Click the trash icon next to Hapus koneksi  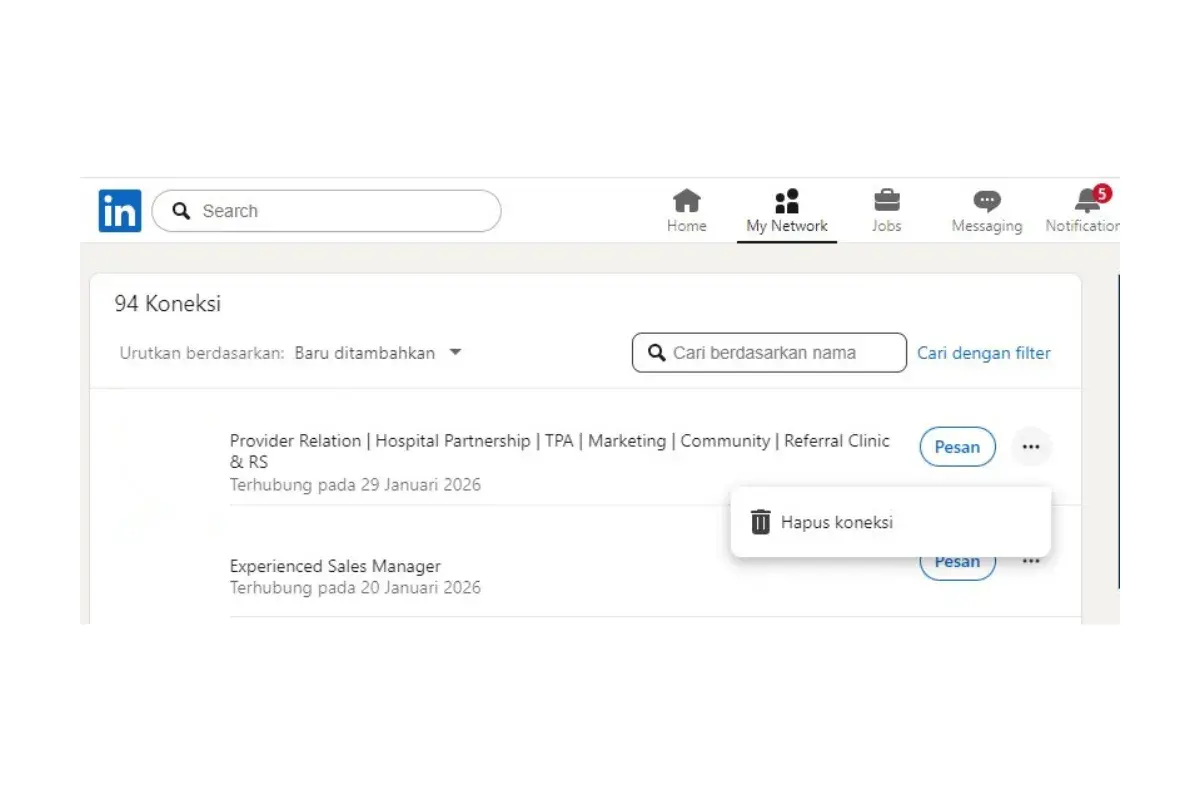(760, 521)
